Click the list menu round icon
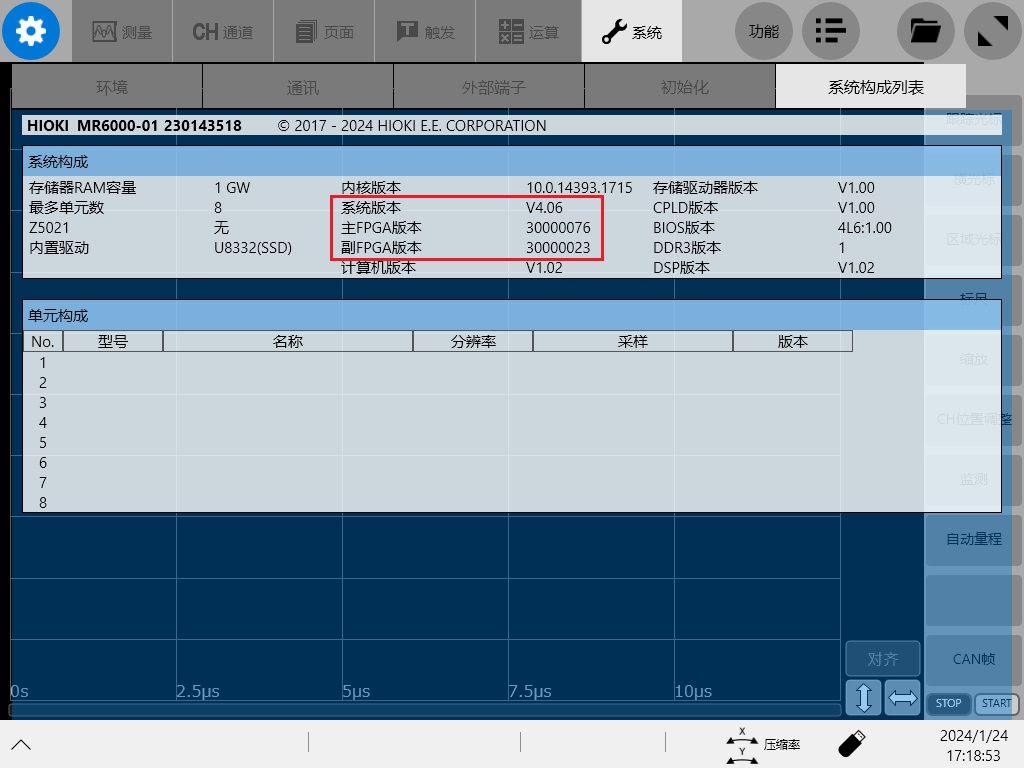Viewport: 1024px width, 768px height. [830, 31]
